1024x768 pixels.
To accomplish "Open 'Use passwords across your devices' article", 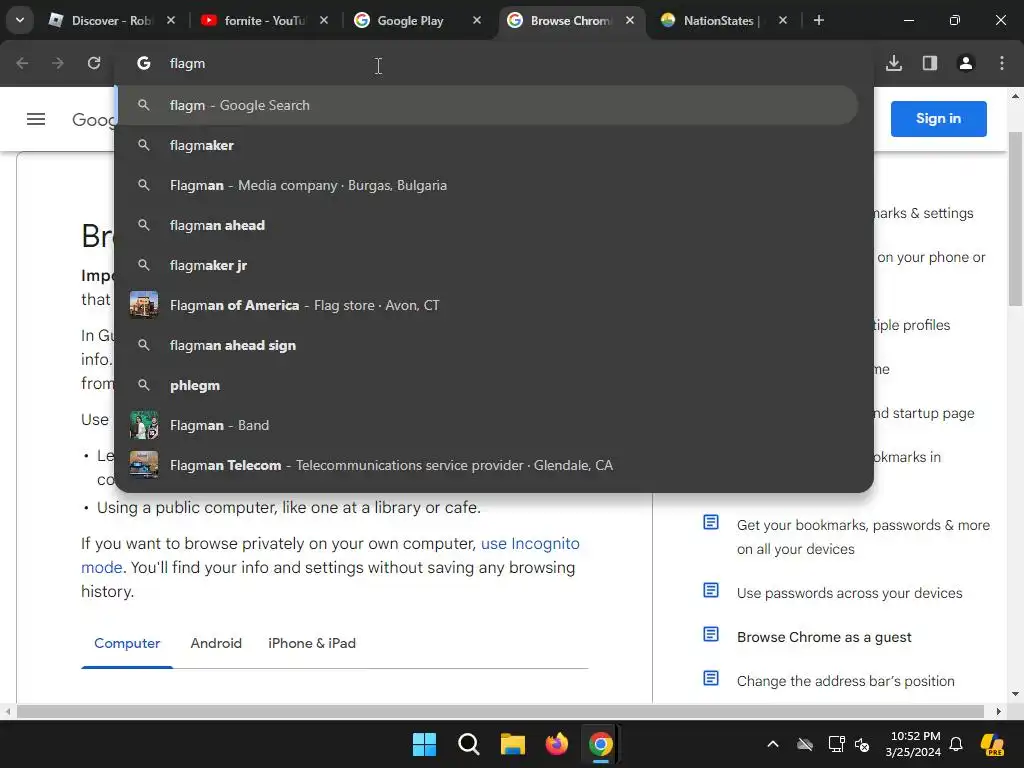I will pyautogui.click(x=850, y=593).
